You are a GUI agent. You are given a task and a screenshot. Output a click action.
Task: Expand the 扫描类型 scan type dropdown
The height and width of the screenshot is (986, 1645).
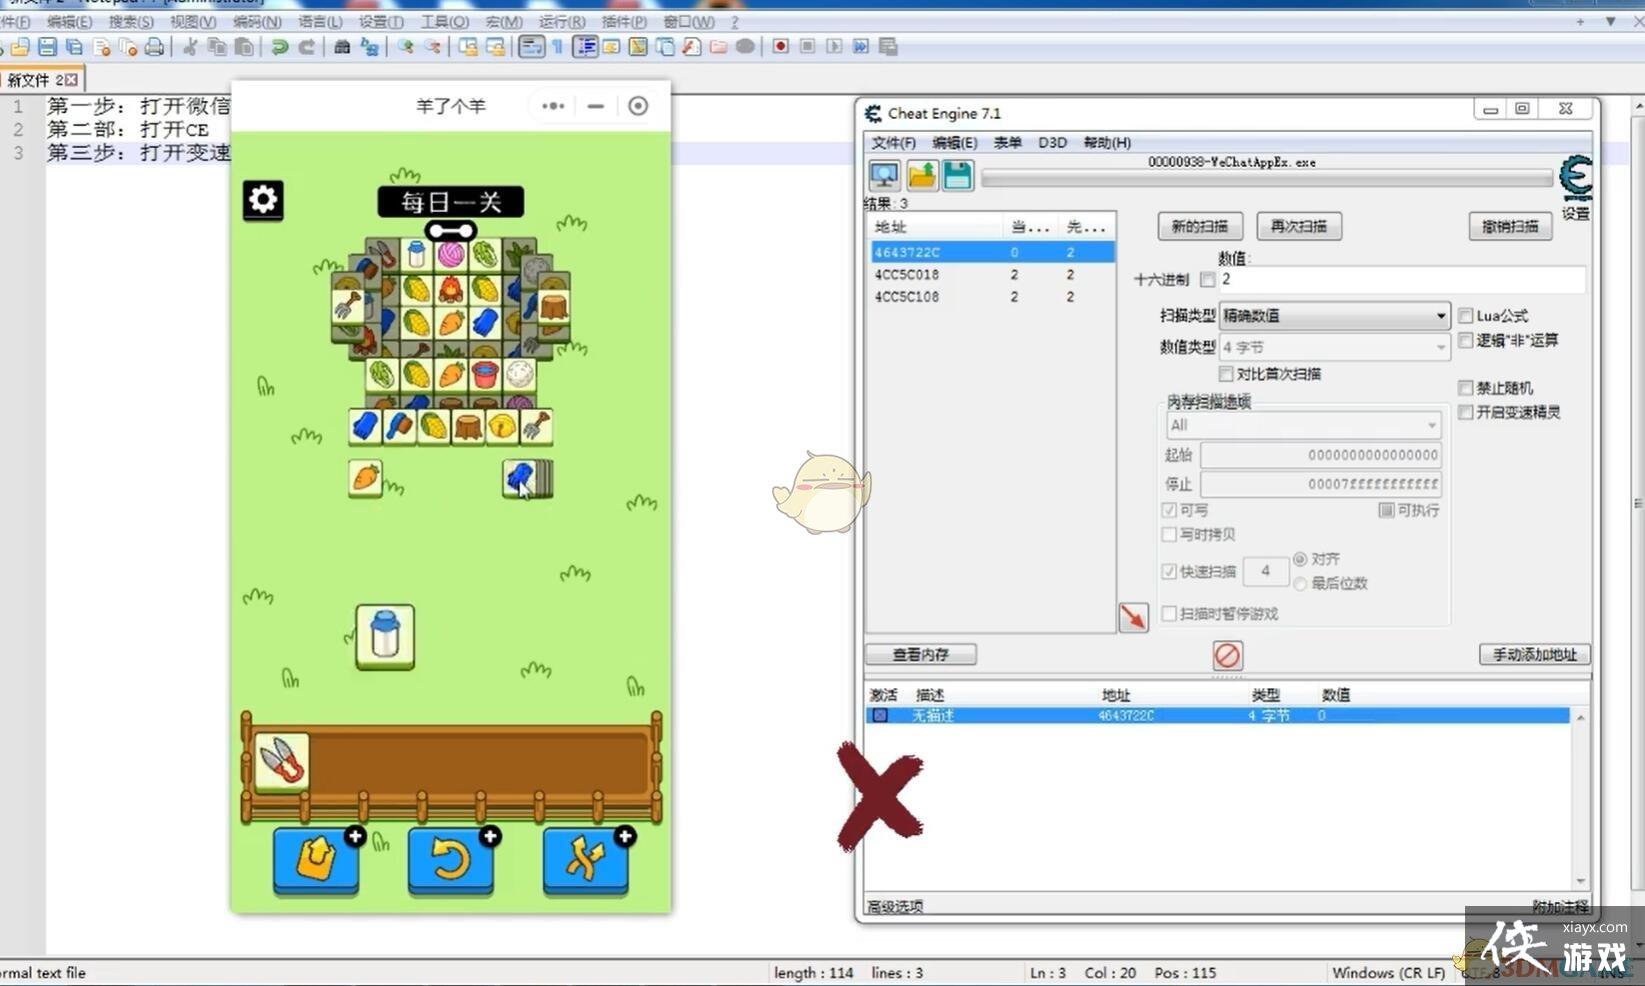(1334, 316)
